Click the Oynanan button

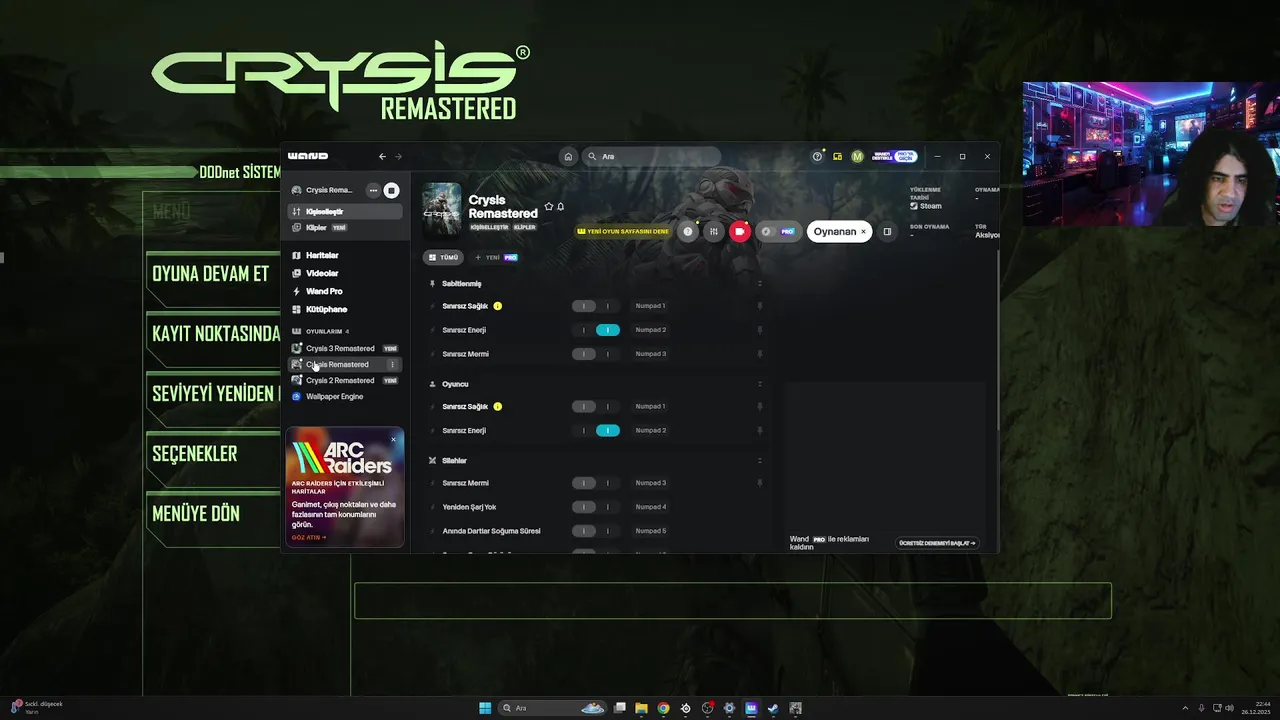tap(839, 232)
